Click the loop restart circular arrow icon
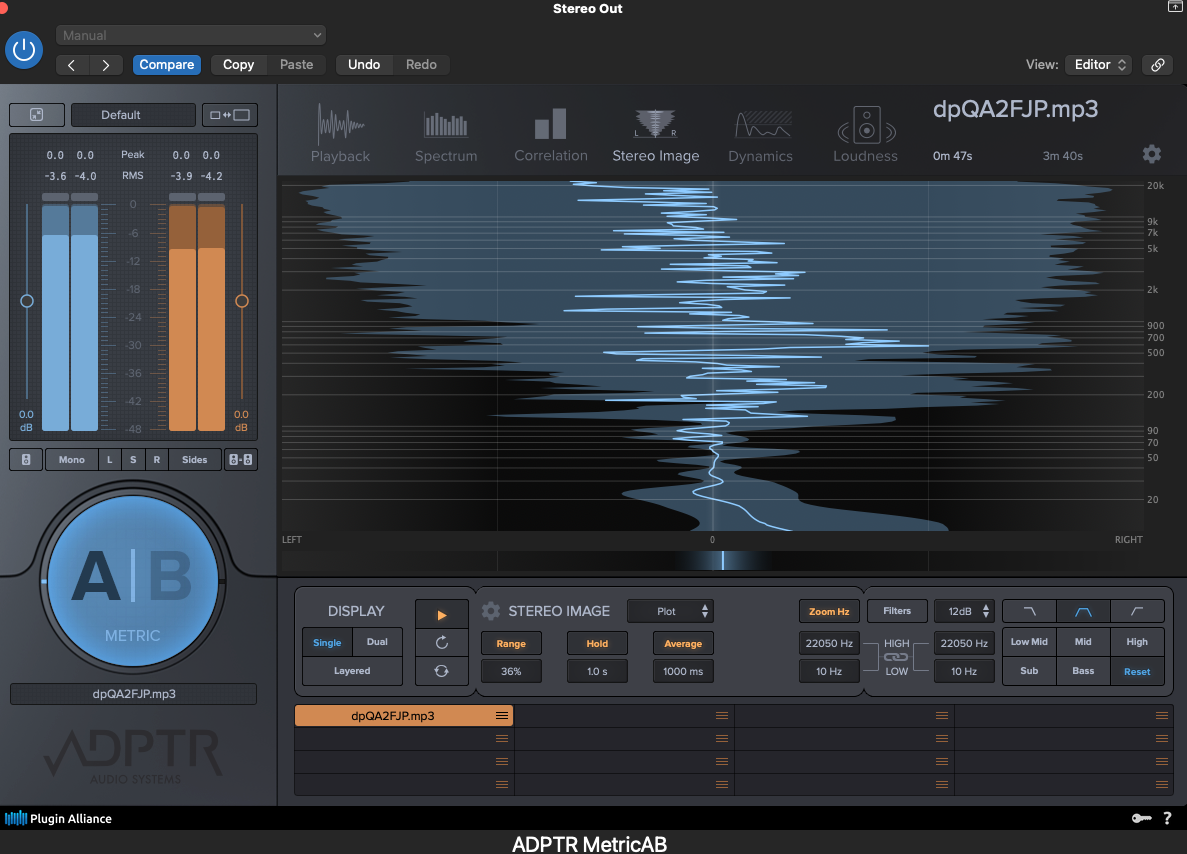Image resolution: width=1187 pixels, height=854 pixels. coord(442,643)
